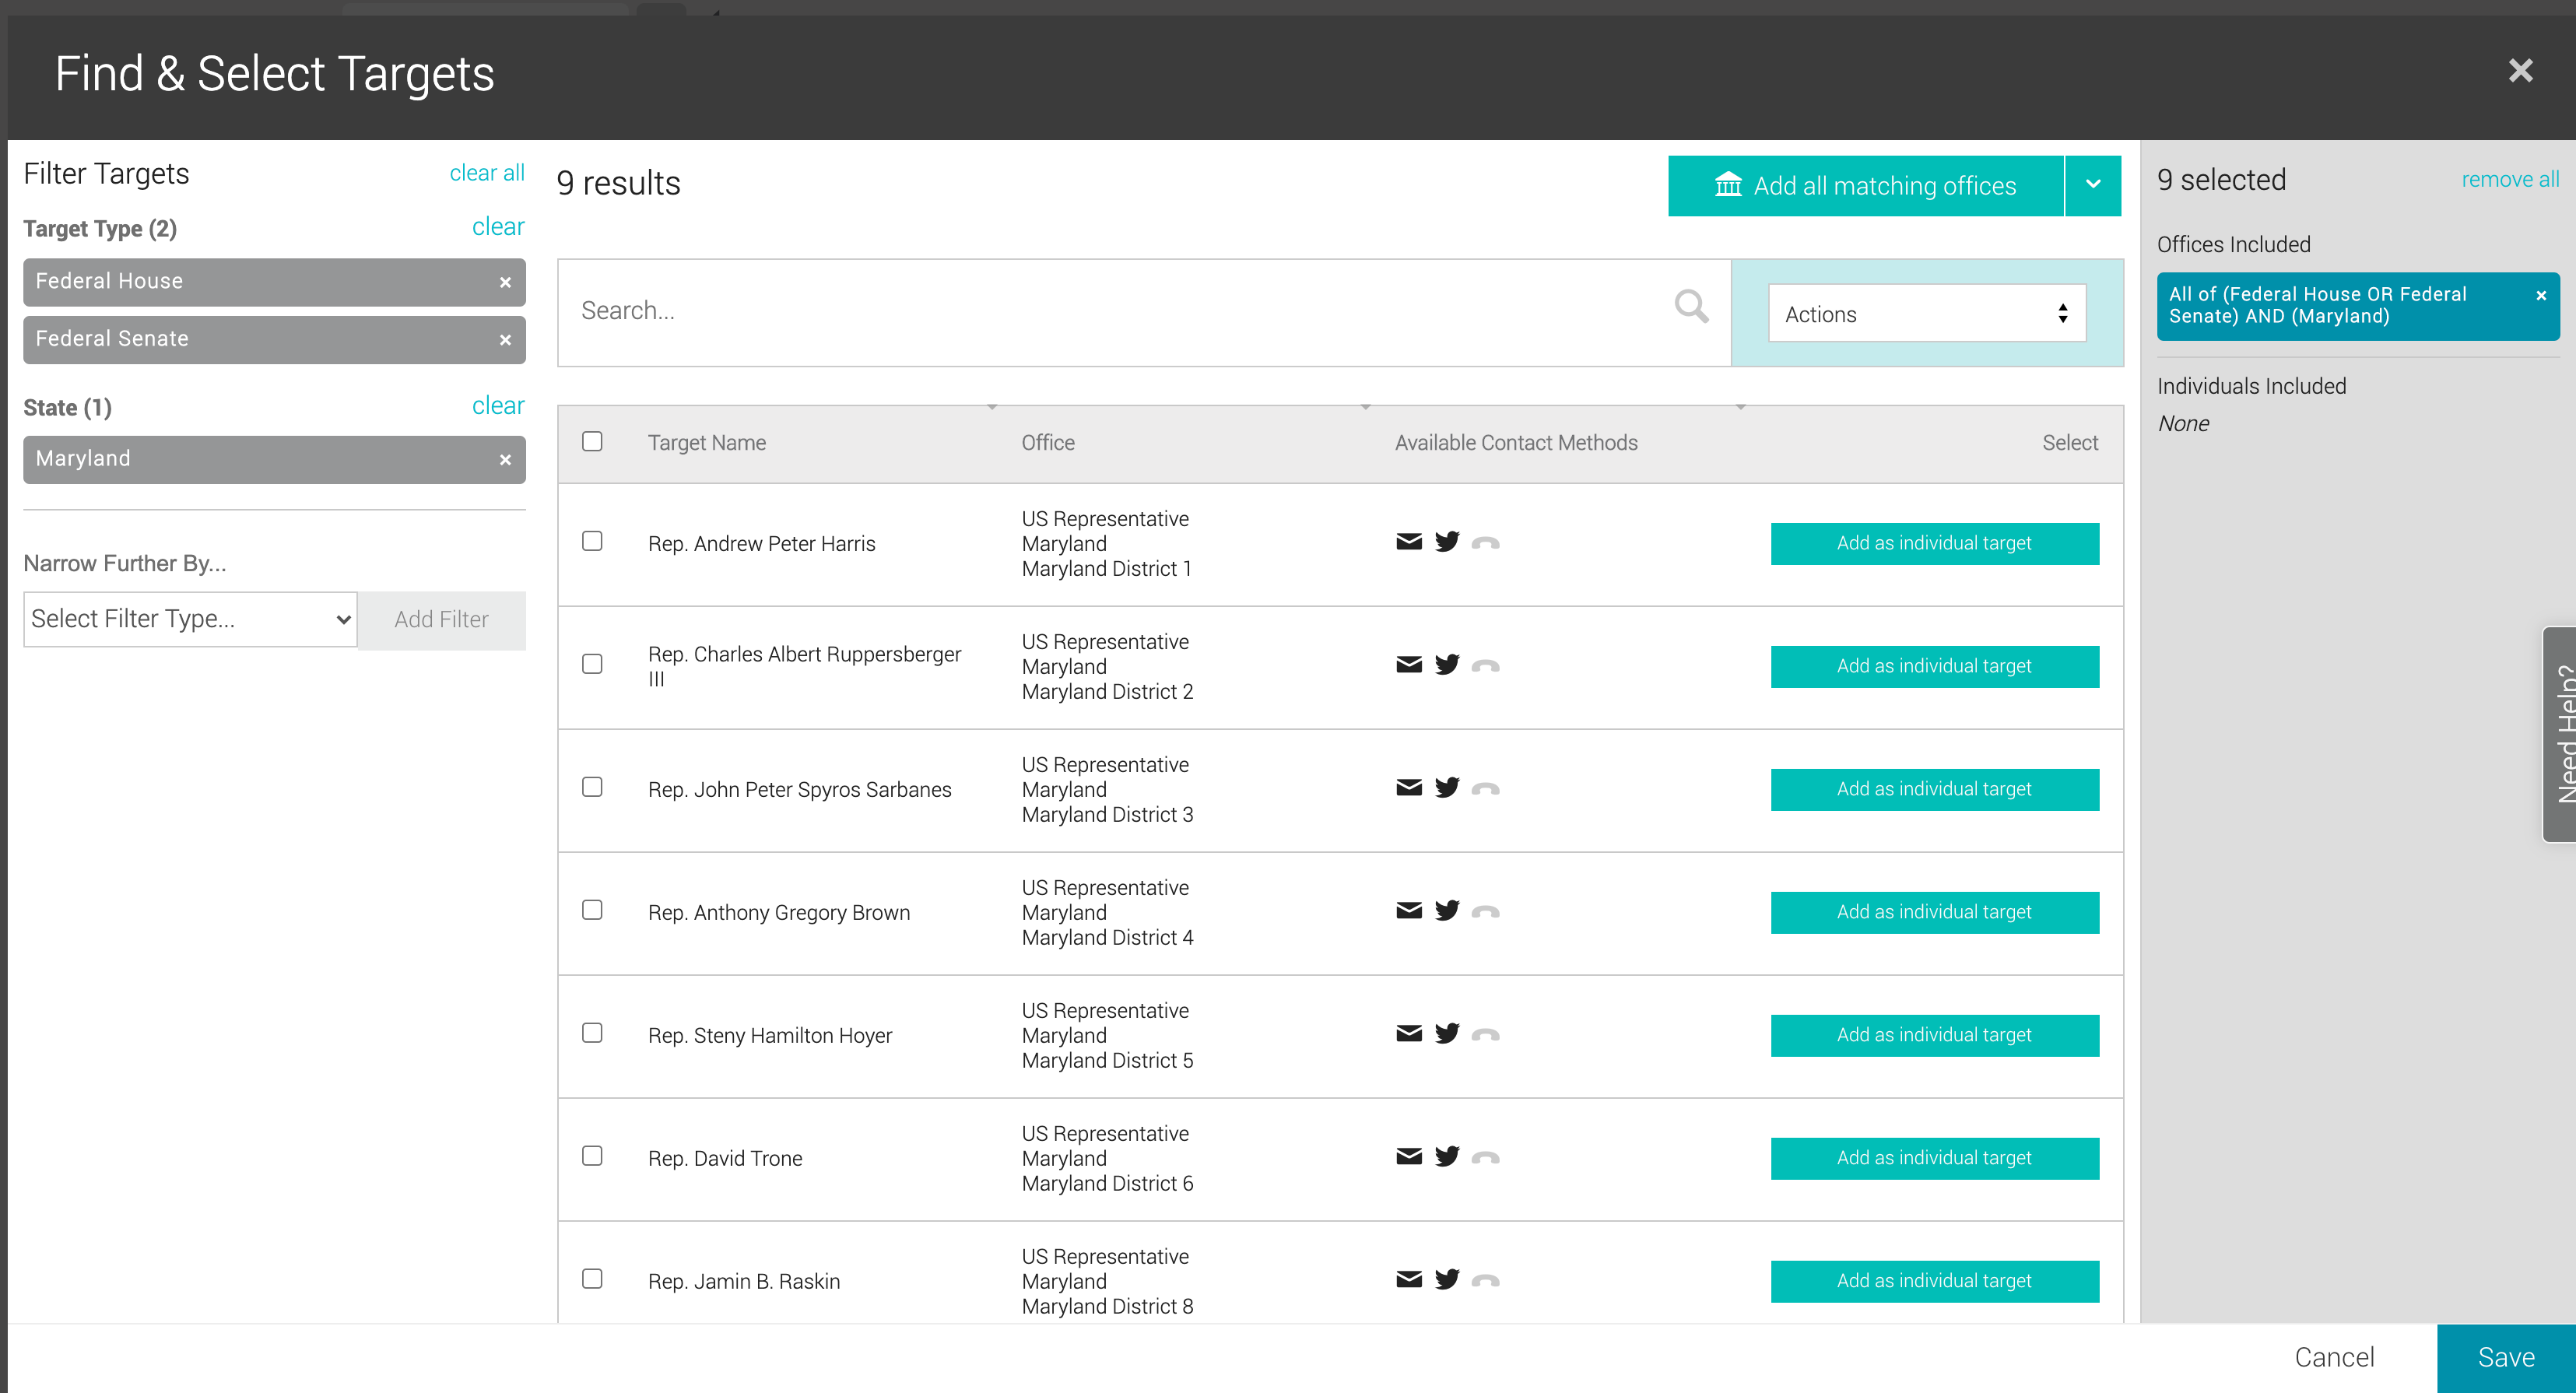Click the email icon for Rep. David Trone

[1409, 1157]
